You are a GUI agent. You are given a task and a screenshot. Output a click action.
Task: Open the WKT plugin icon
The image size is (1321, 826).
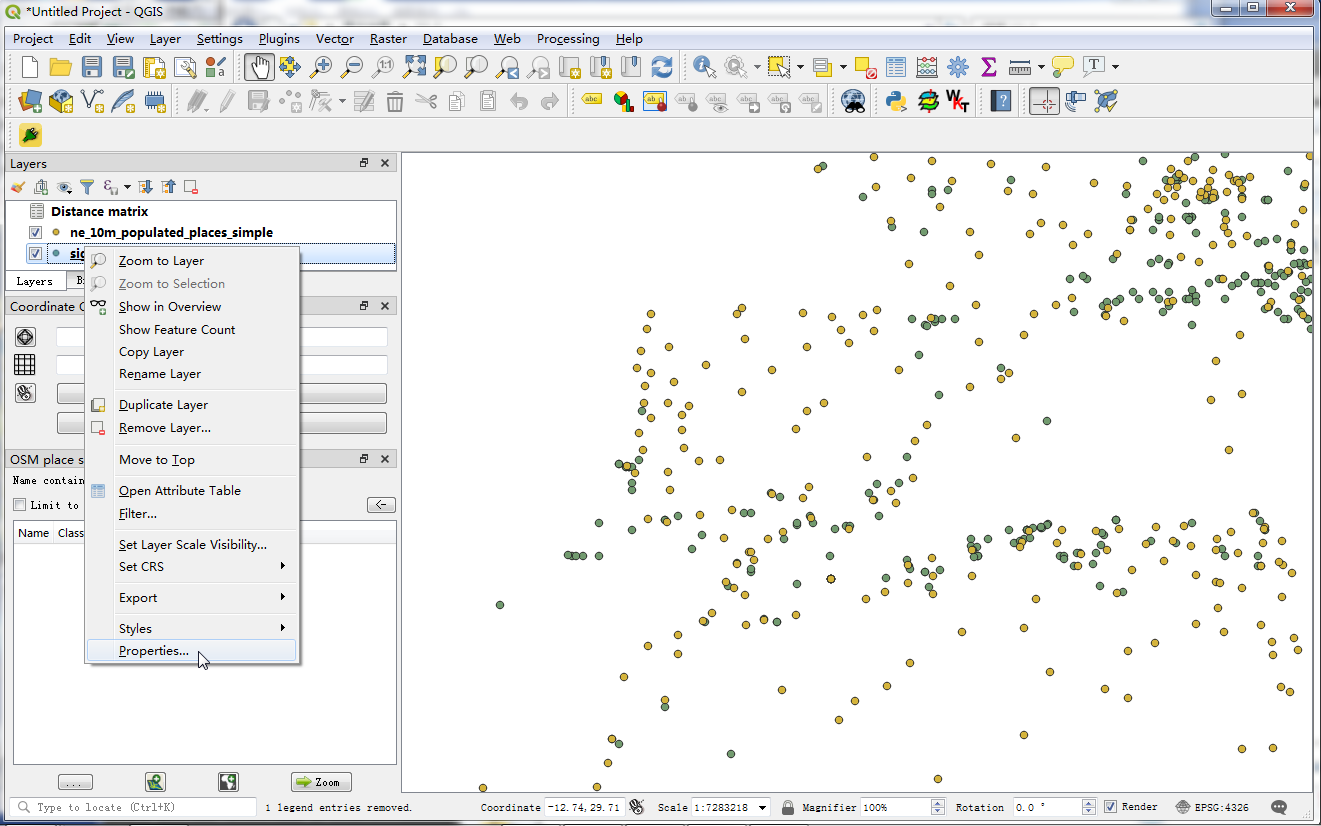pos(958,101)
